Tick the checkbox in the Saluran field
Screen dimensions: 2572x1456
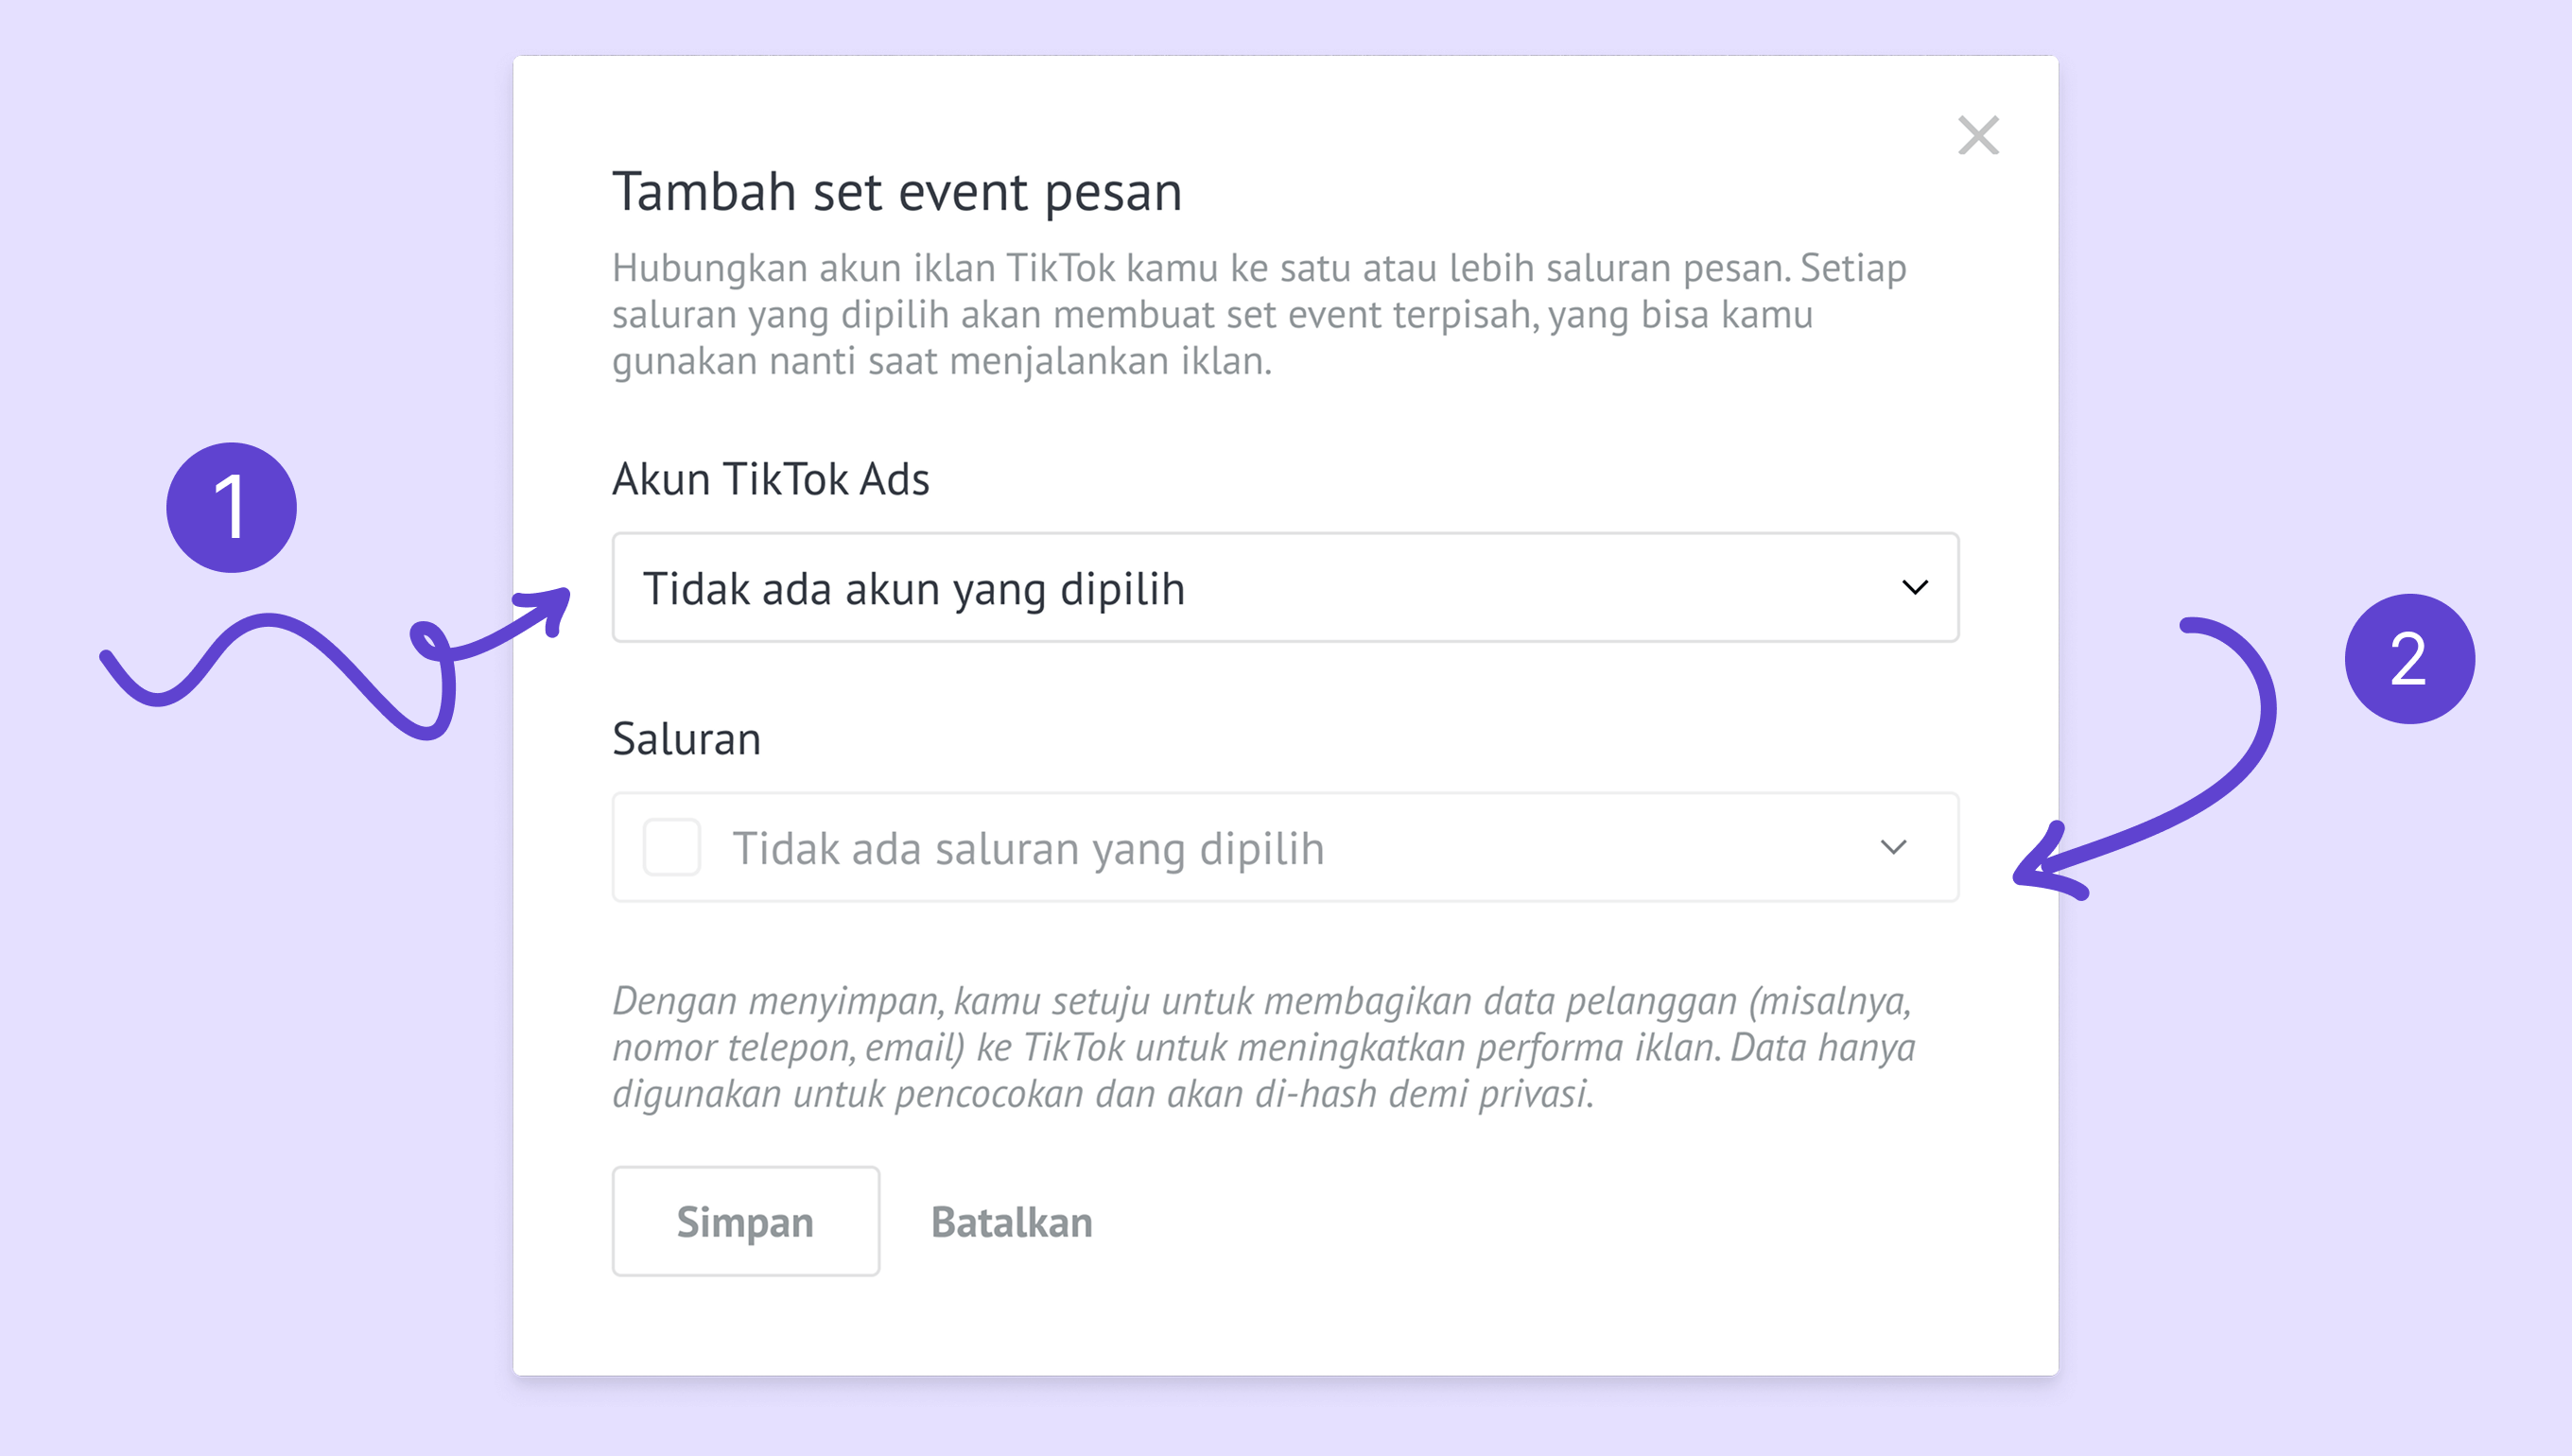pos(672,848)
